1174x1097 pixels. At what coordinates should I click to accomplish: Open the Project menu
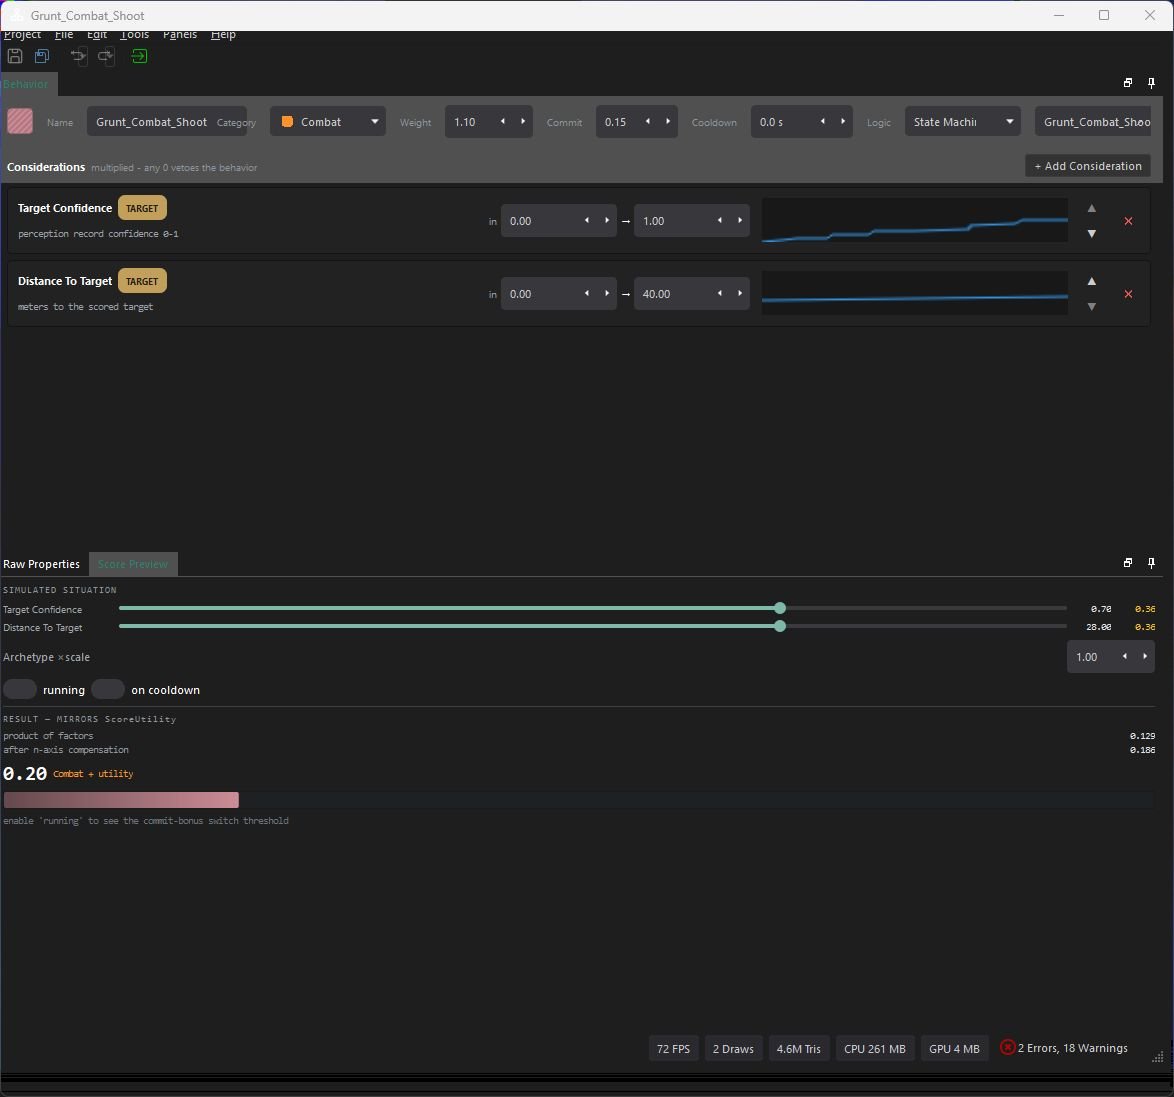pyautogui.click(x=22, y=34)
